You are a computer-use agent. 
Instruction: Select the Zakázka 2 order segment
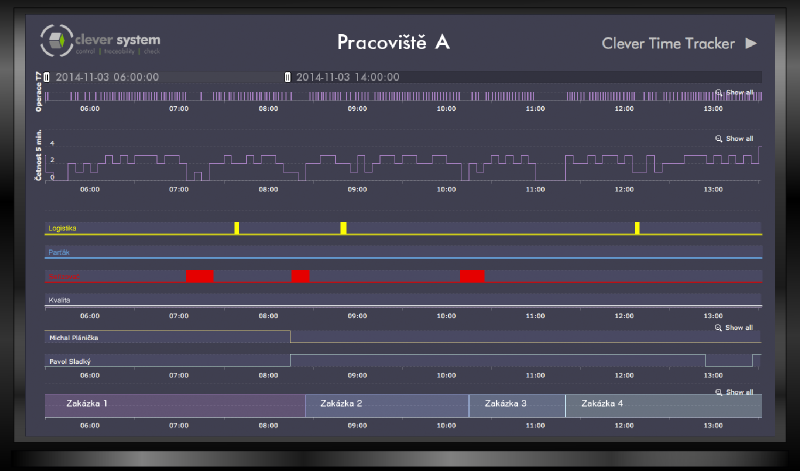click(387, 406)
